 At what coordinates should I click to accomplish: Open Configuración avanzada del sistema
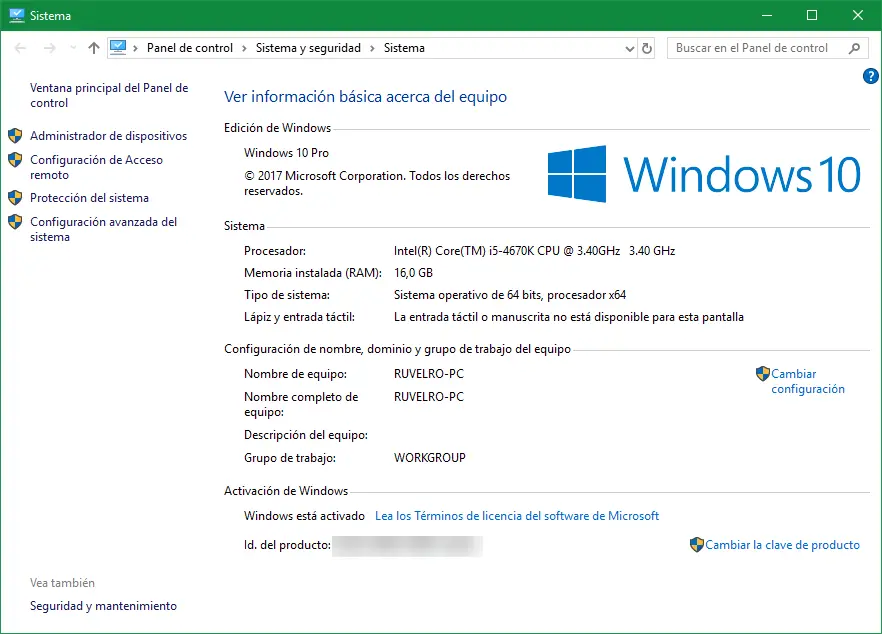[x=104, y=230]
